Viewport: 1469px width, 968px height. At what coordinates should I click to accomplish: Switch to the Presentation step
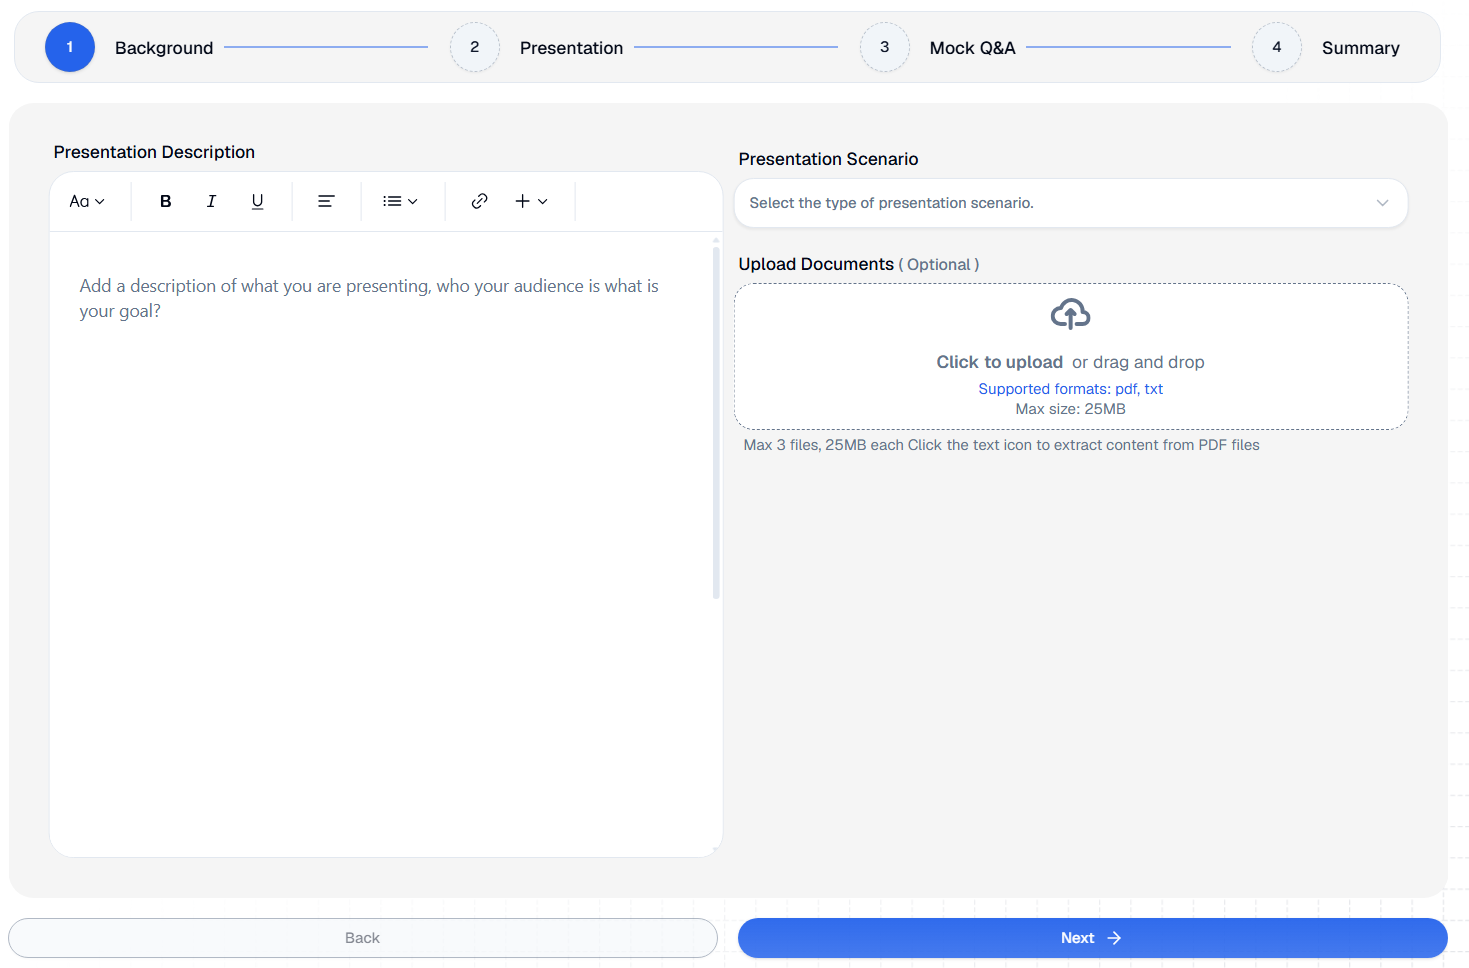[x=475, y=47]
